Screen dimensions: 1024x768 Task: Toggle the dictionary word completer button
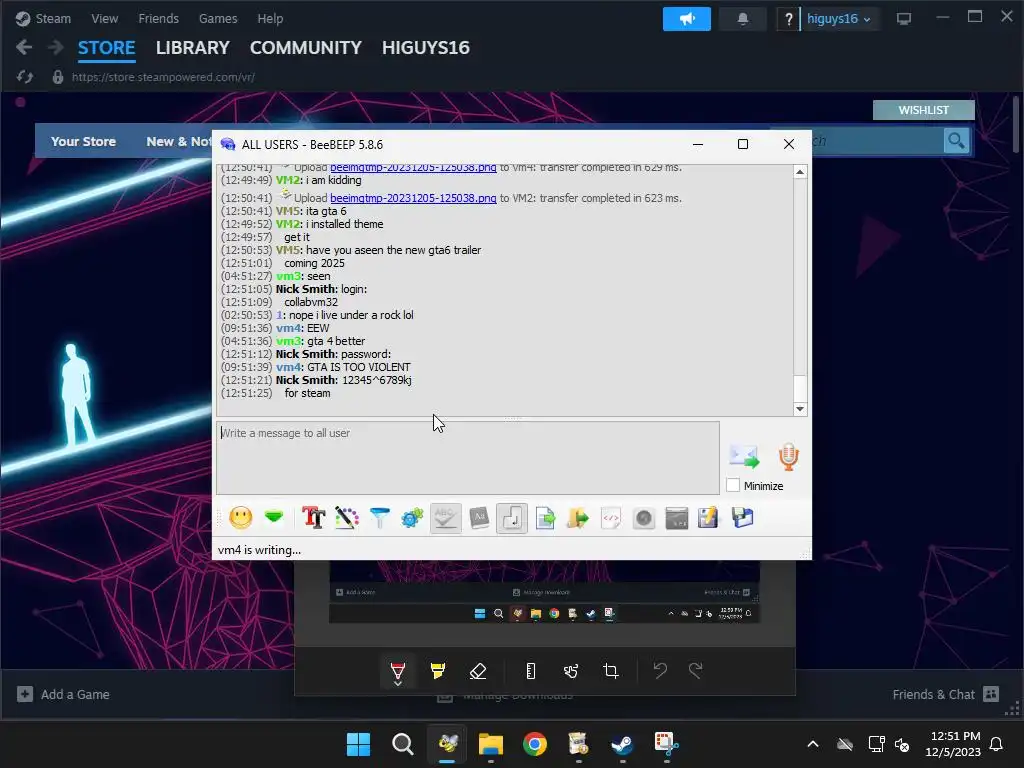[x=479, y=518]
